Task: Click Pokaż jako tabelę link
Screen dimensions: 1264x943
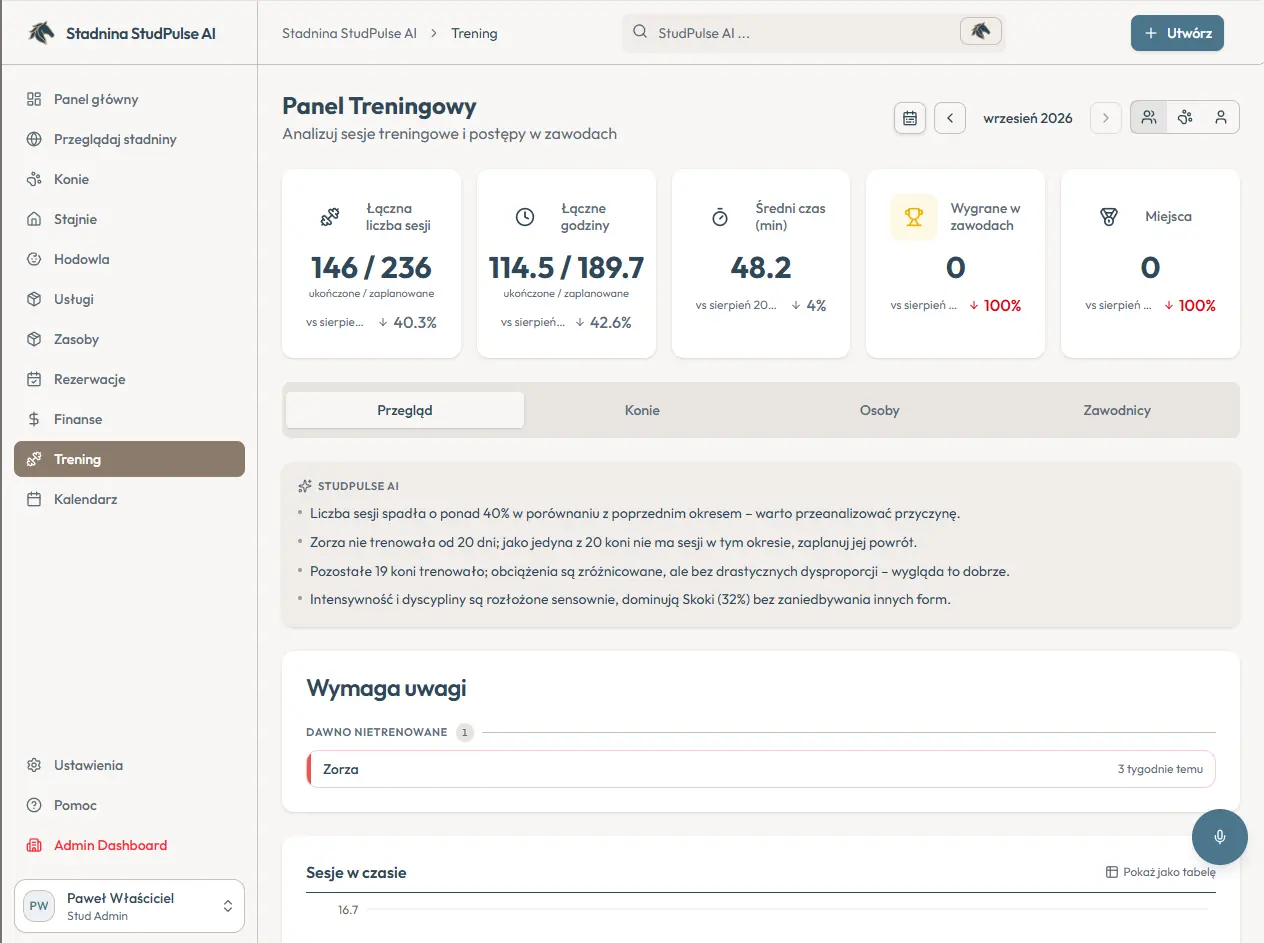Action: coord(1160,873)
